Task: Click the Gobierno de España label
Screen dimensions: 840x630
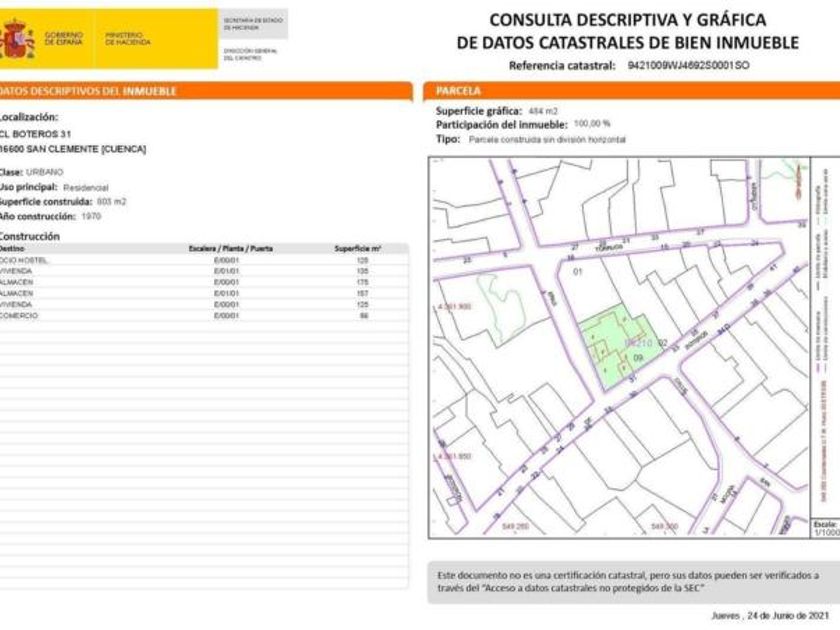Action: point(64,38)
